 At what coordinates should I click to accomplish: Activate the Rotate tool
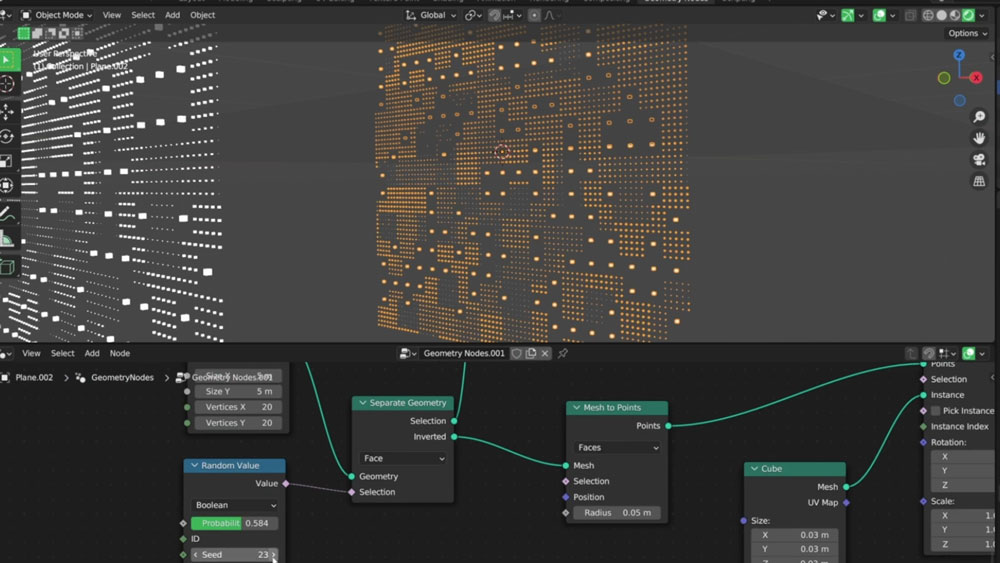click(8, 136)
